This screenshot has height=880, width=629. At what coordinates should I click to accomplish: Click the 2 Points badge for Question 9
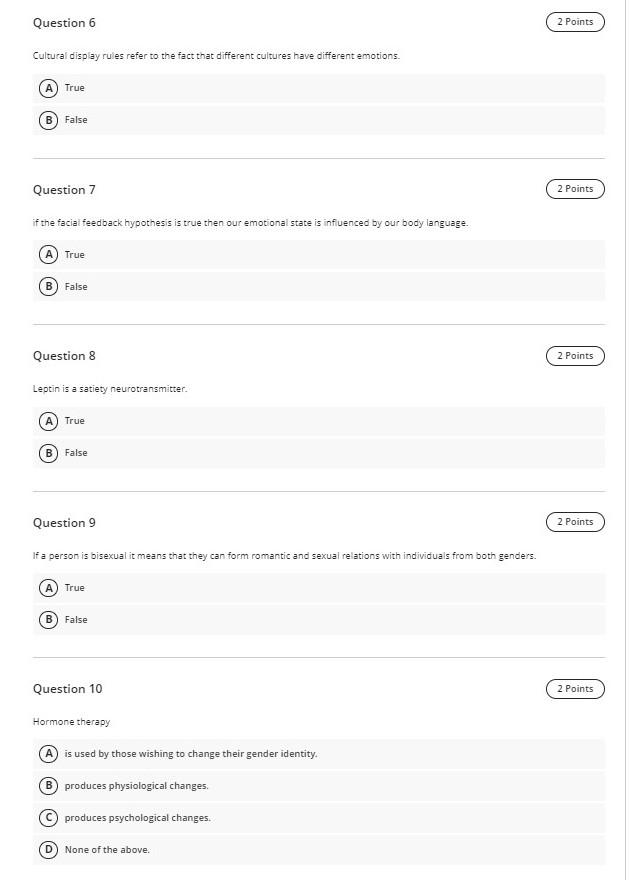[575, 521]
